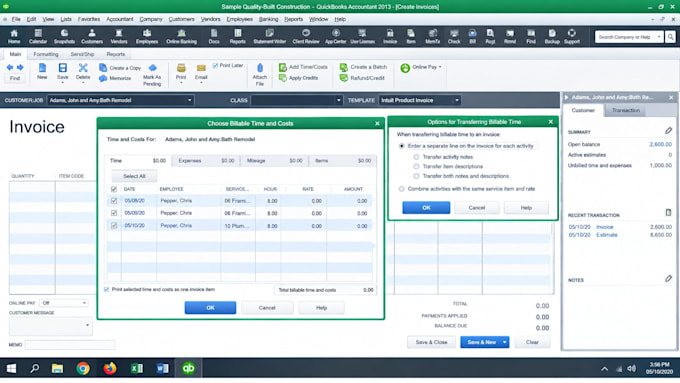
Task: Open the Online Pay Off dropdown
Action: point(84,303)
